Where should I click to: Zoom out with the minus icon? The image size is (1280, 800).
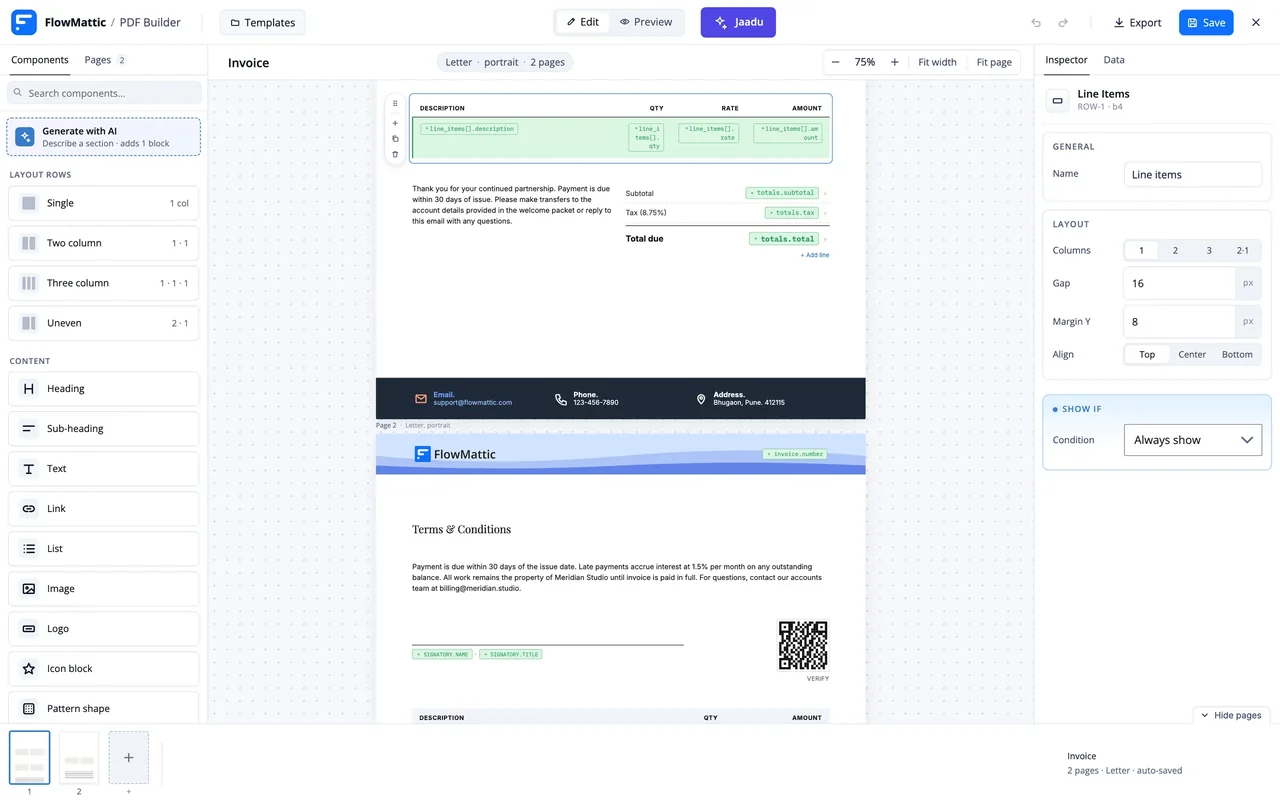[836, 62]
